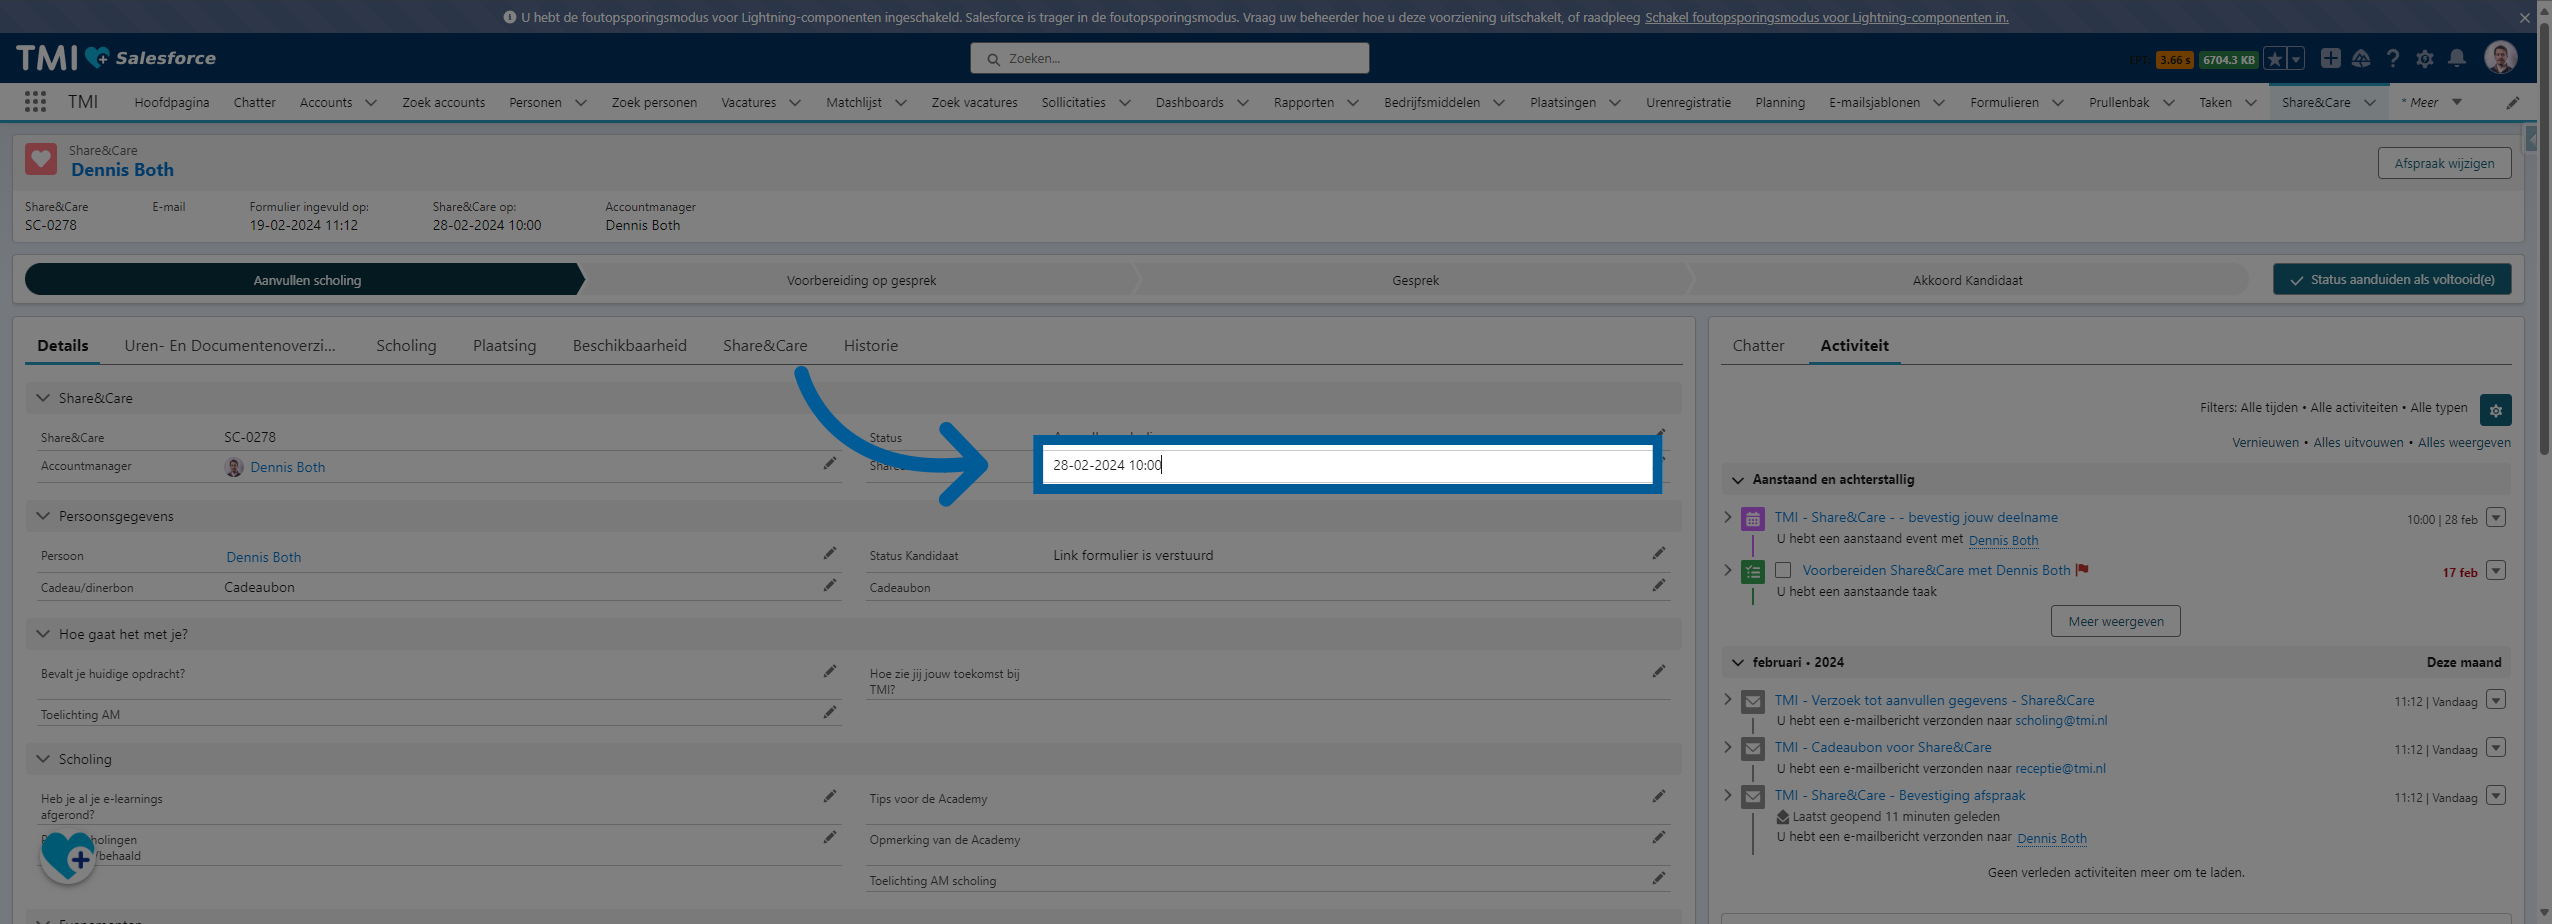Click the notifications bell icon
The width and height of the screenshot is (2552, 924).
click(2456, 59)
